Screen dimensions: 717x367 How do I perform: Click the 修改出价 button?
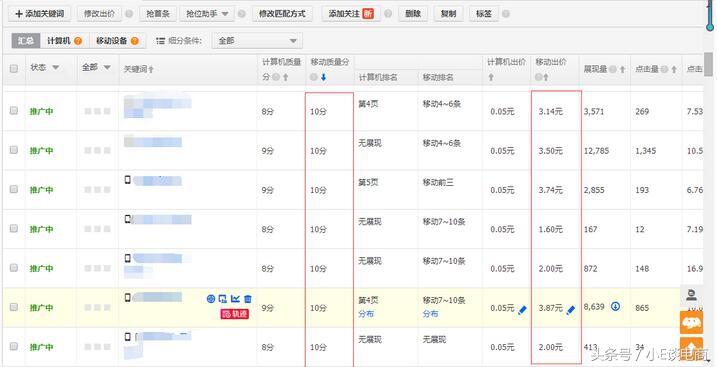[100, 14]
